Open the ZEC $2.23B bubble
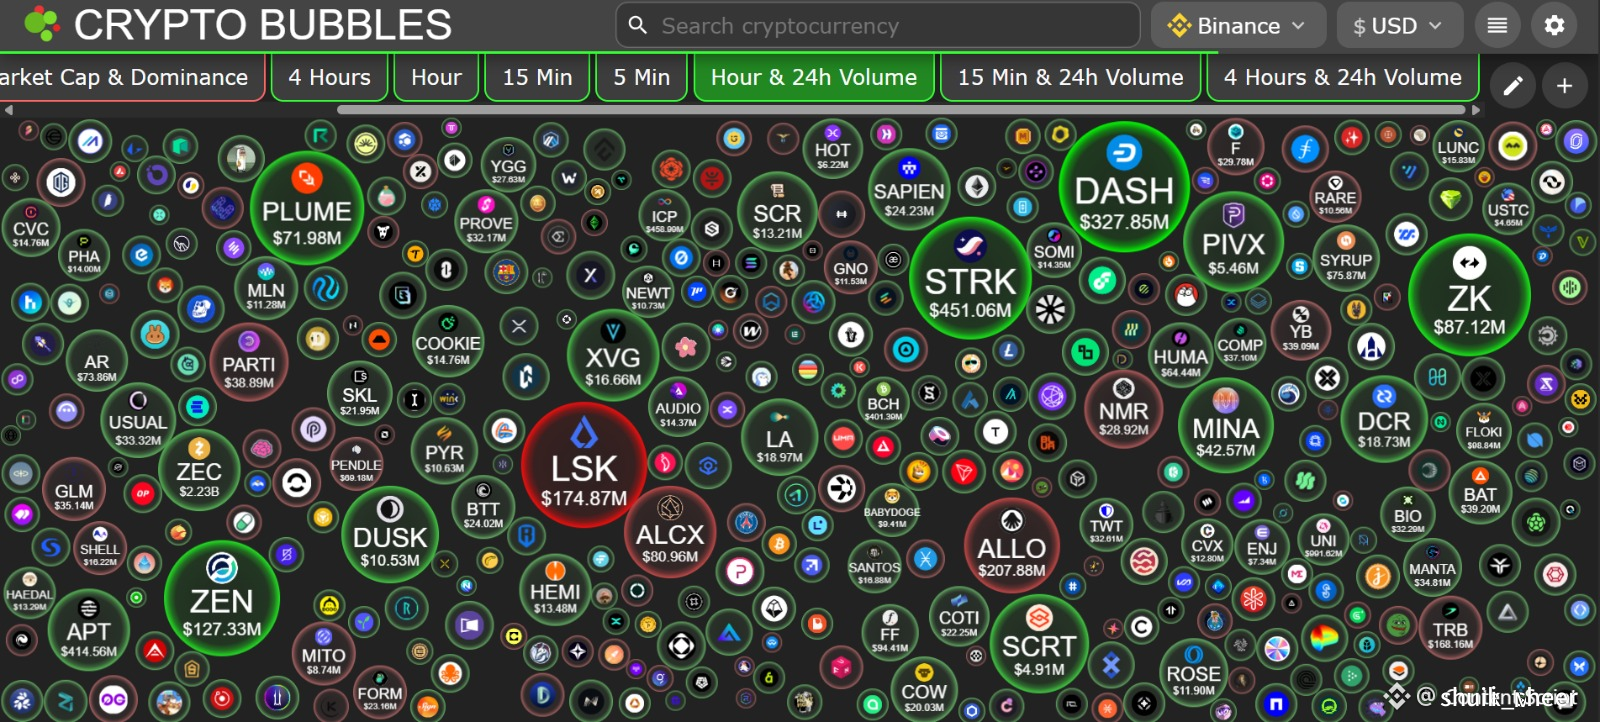The image size is (1600, 722). tap(199, 469)
